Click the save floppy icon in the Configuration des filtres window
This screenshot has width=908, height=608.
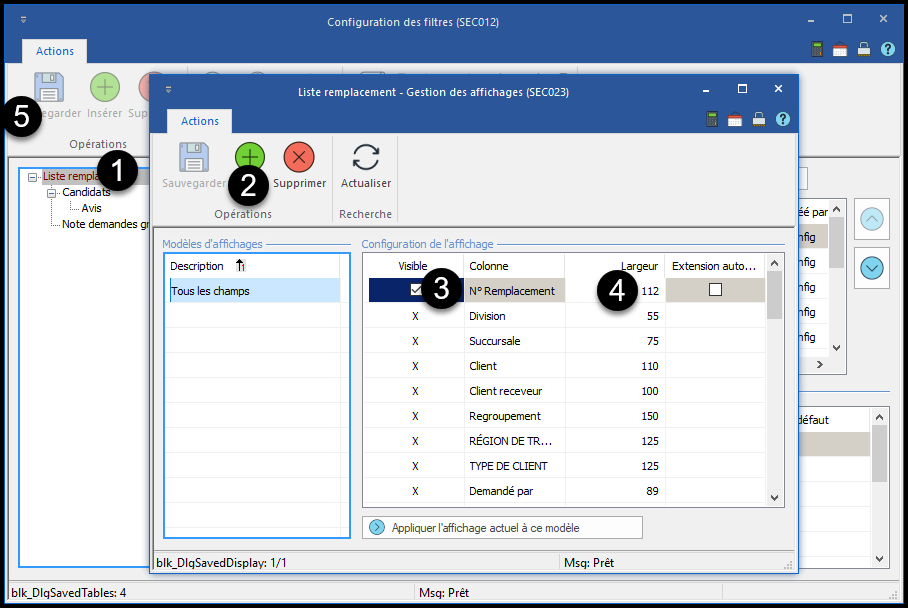[x=49, y=87]
